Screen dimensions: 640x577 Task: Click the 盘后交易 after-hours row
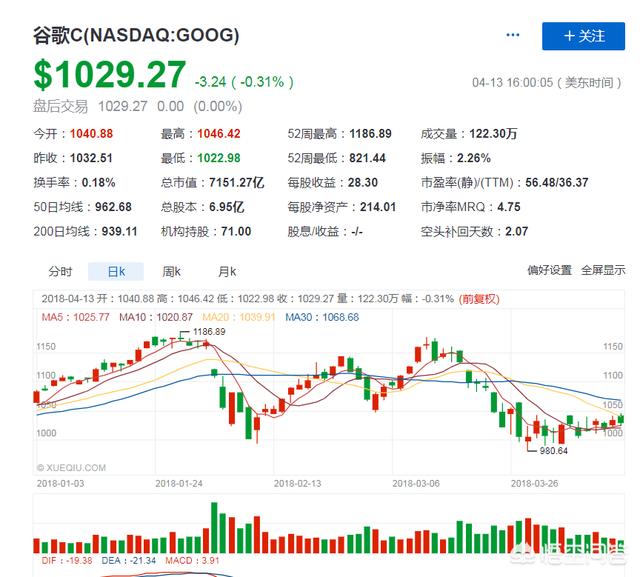(x=138, y=107)
